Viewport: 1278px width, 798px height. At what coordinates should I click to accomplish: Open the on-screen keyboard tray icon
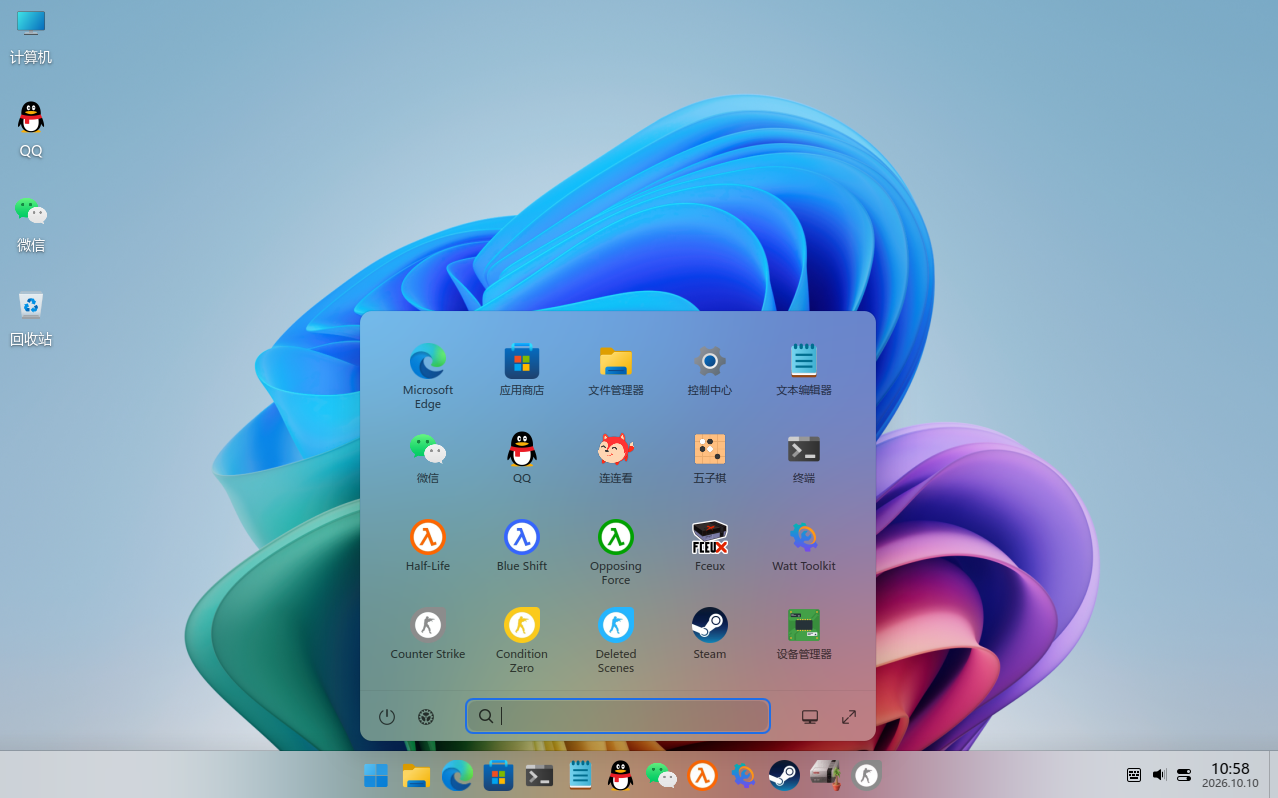click(1134, 775)
